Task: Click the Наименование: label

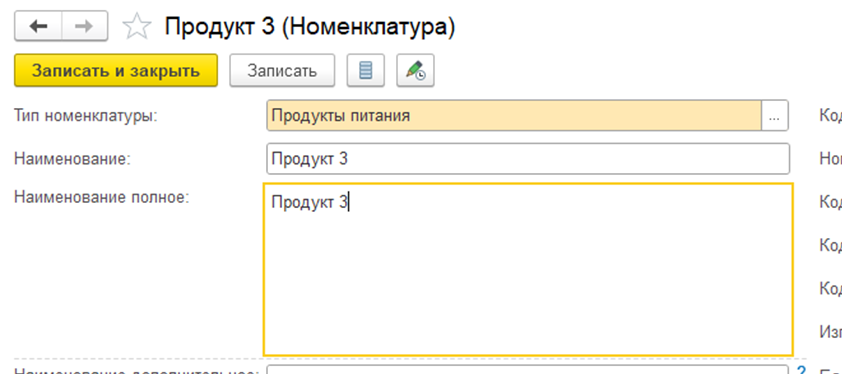Action: click(x=72, y=159)
